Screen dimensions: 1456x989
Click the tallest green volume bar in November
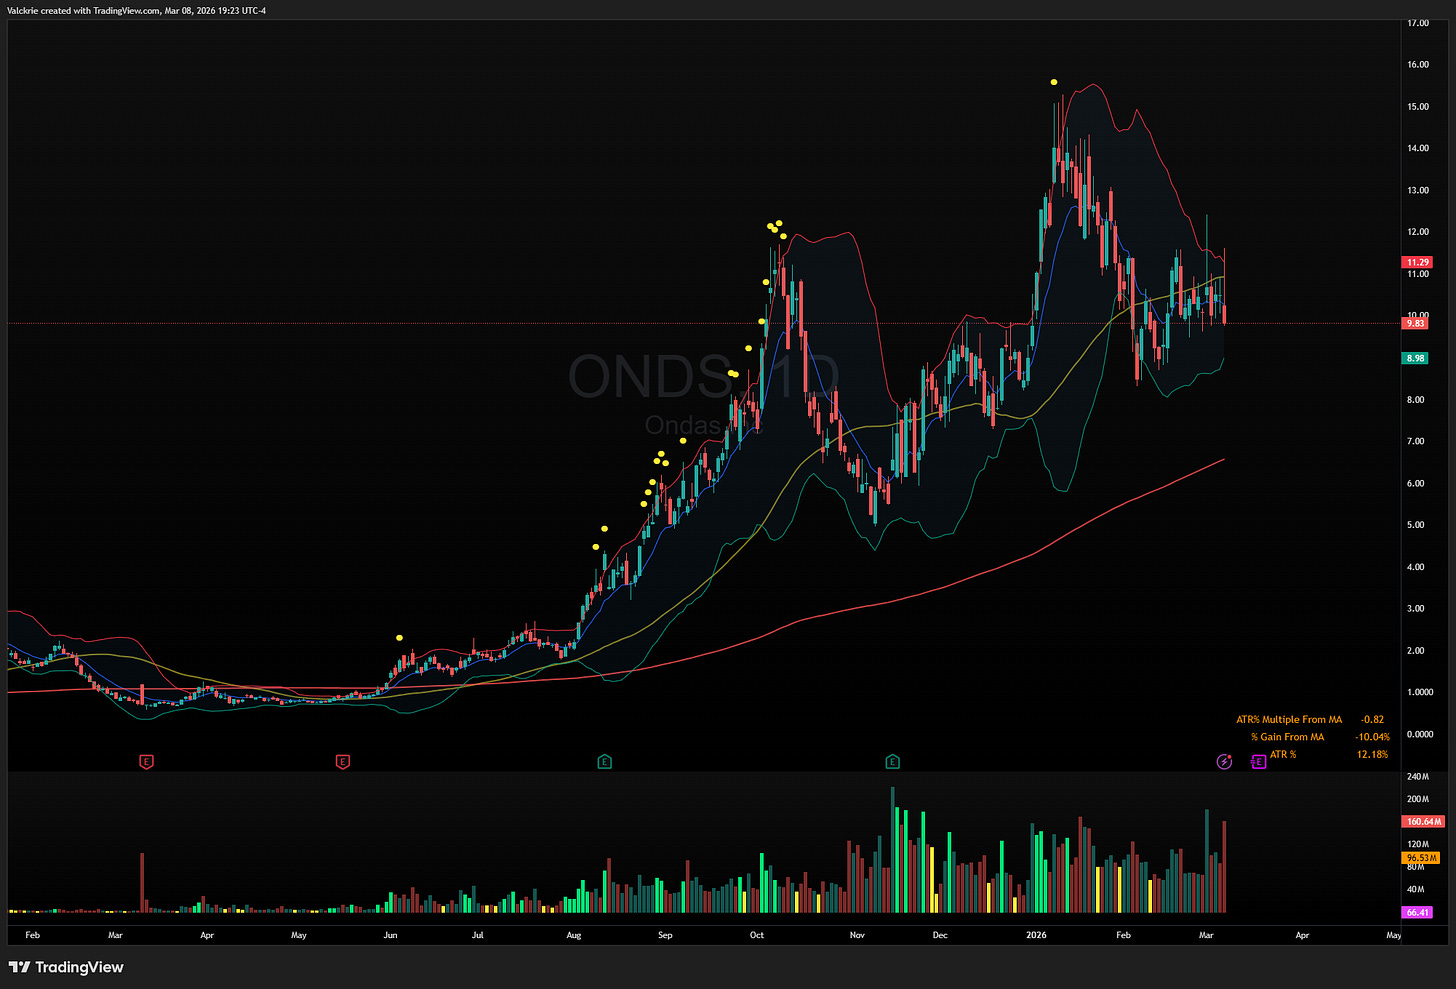coord(893,850)
